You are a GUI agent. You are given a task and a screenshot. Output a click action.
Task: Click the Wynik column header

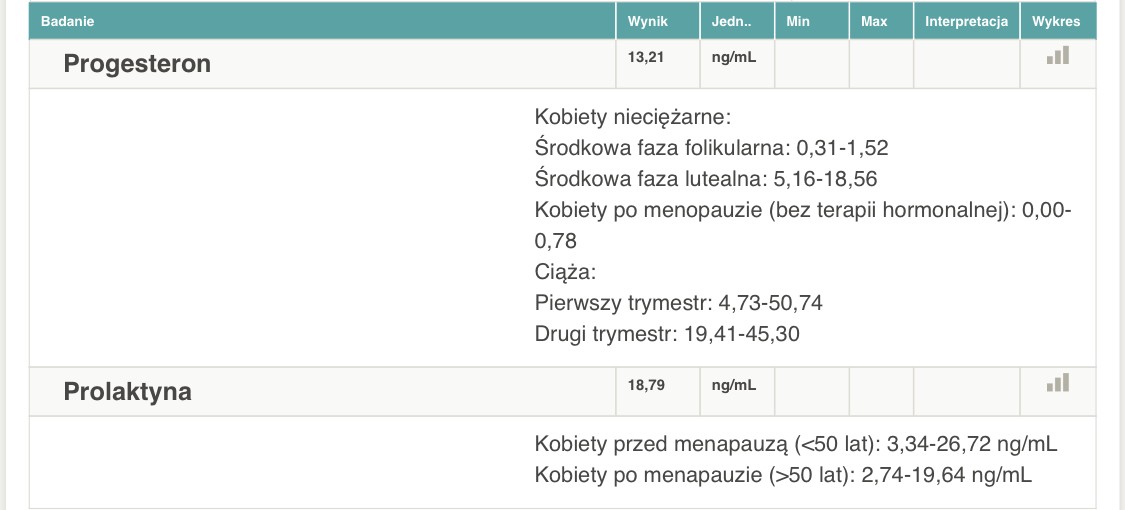tap(647, 21)
